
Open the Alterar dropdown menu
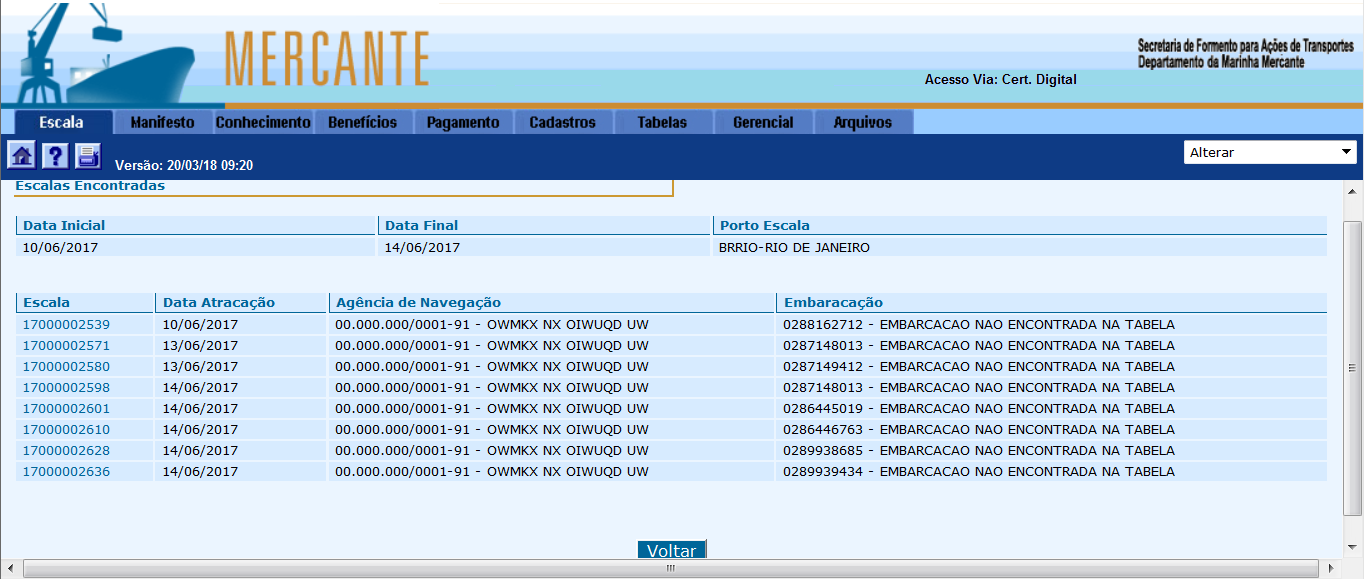point(1269,152)
